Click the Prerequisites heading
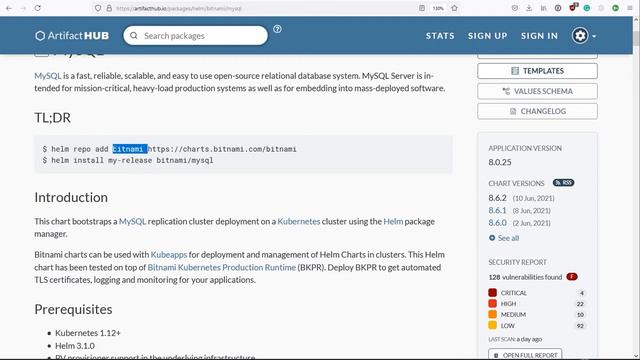 click(73, 309)
